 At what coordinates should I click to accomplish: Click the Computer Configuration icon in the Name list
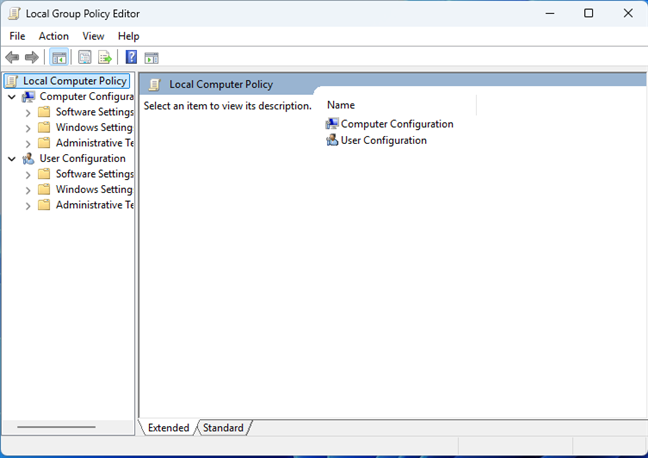click(x=332, y=124)
